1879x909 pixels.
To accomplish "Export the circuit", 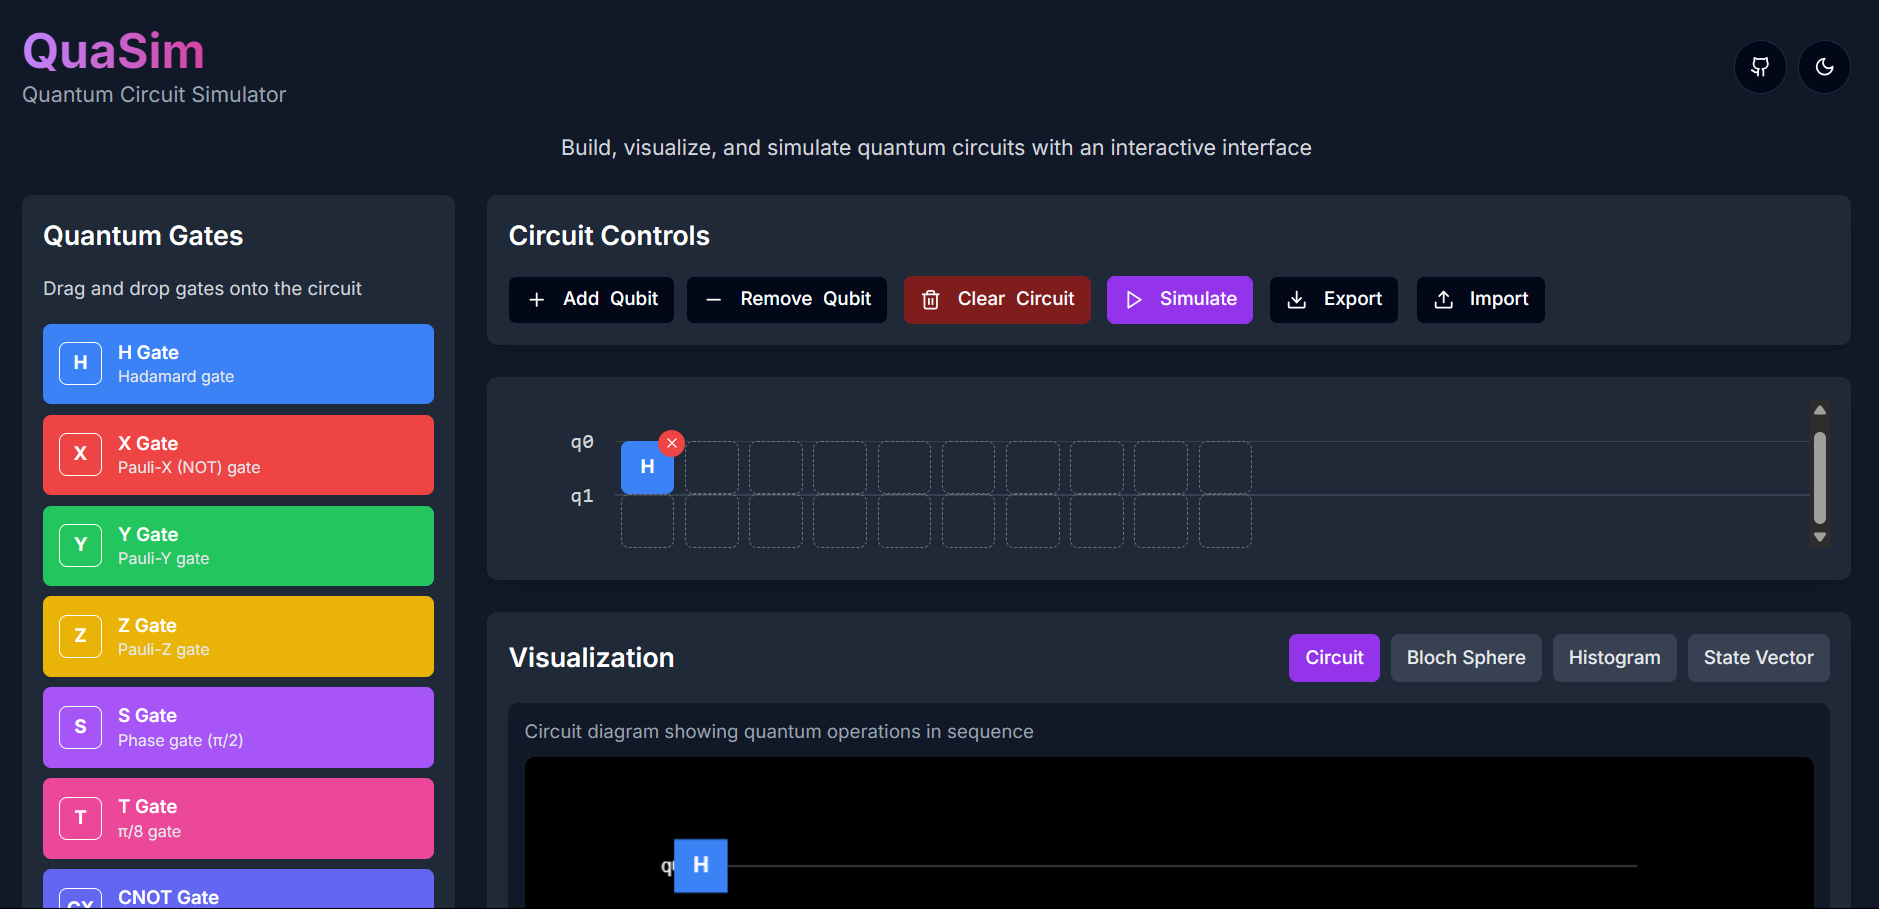I will coord(1333,300).
